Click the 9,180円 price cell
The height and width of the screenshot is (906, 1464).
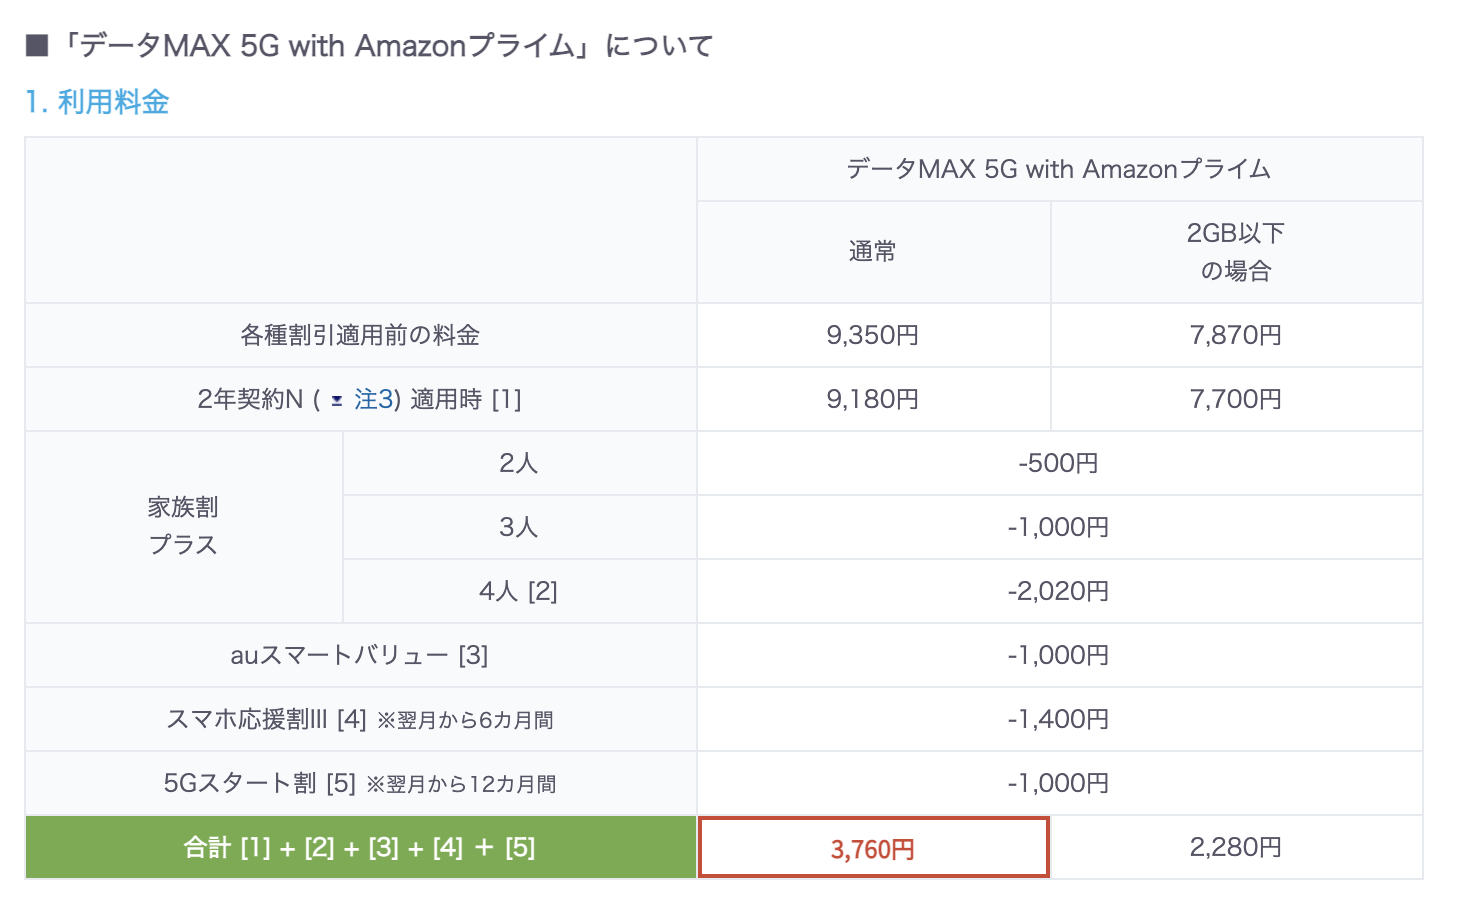(x=873, y=399)
